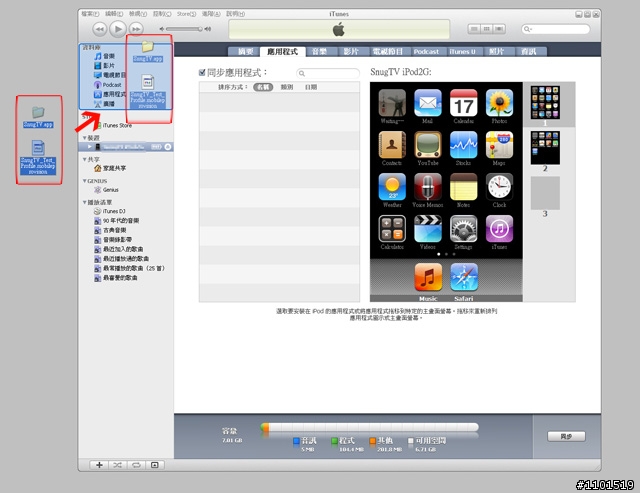Sort apps by 日期 date
Viewport: 640px width, 493px height.
pos(311,87)
